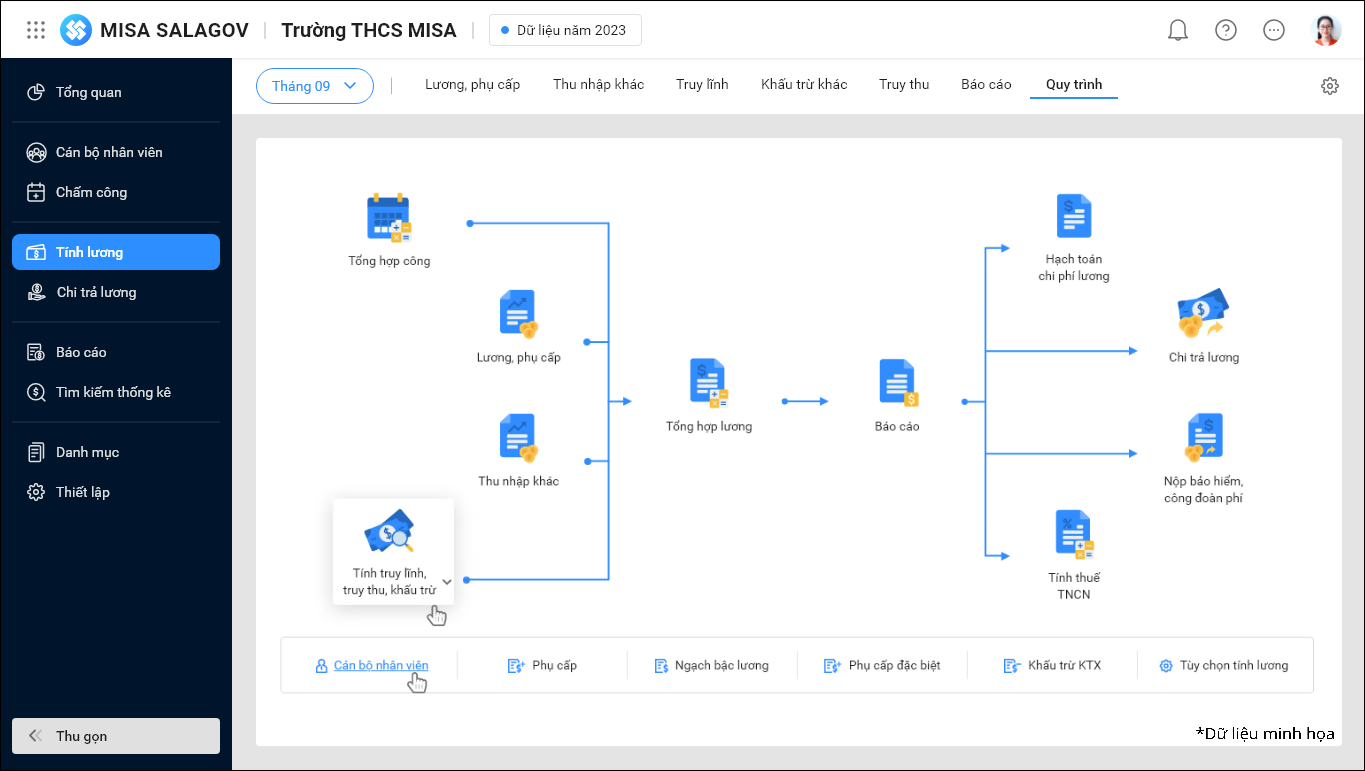The width and height of the screenshot is (1365, 771).
Task: Open the Phụ cấp shortcut link
Action: pyautogui.click(x=542, y=665)
